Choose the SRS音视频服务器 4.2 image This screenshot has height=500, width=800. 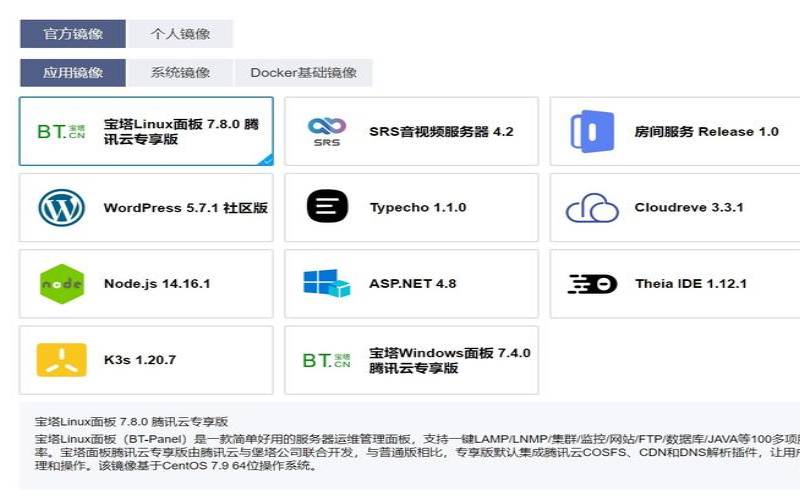tap(411, 132)
